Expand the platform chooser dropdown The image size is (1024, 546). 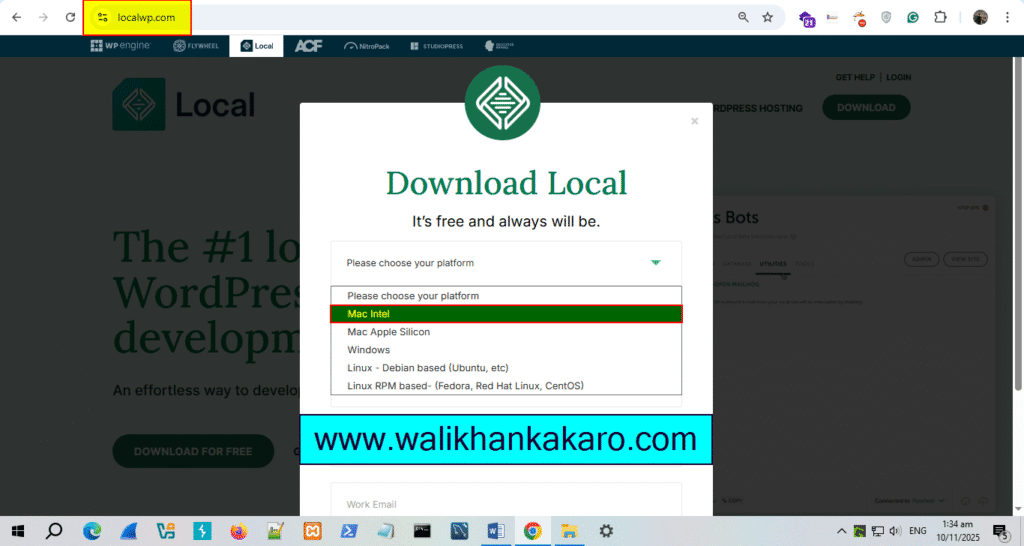[x=505, y=263]
